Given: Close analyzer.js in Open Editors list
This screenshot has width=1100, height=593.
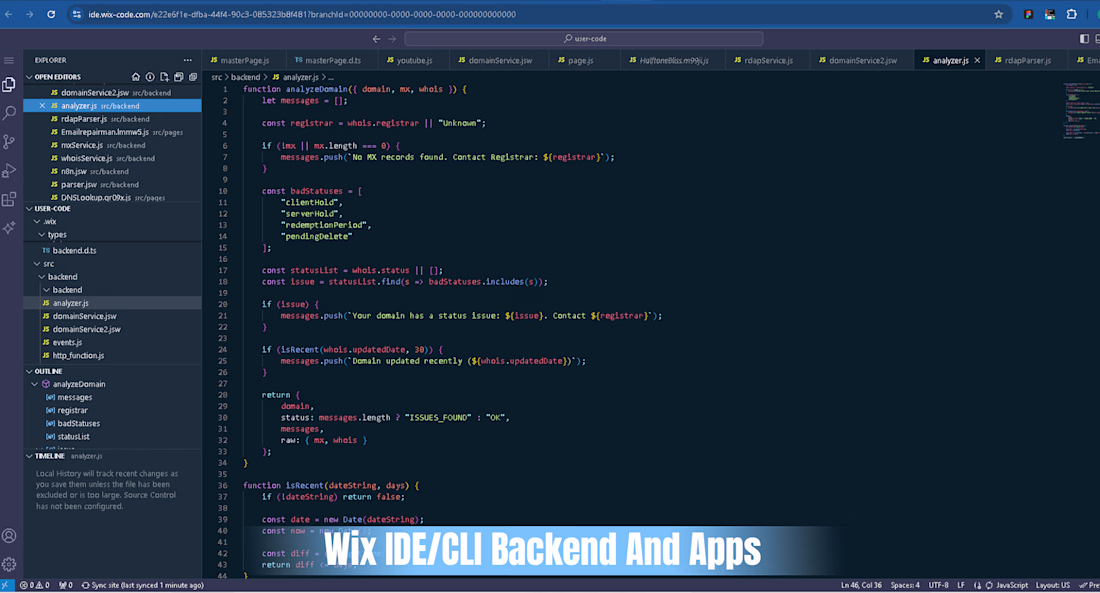Looking at the screenshot, I should (x=42, y=106).
